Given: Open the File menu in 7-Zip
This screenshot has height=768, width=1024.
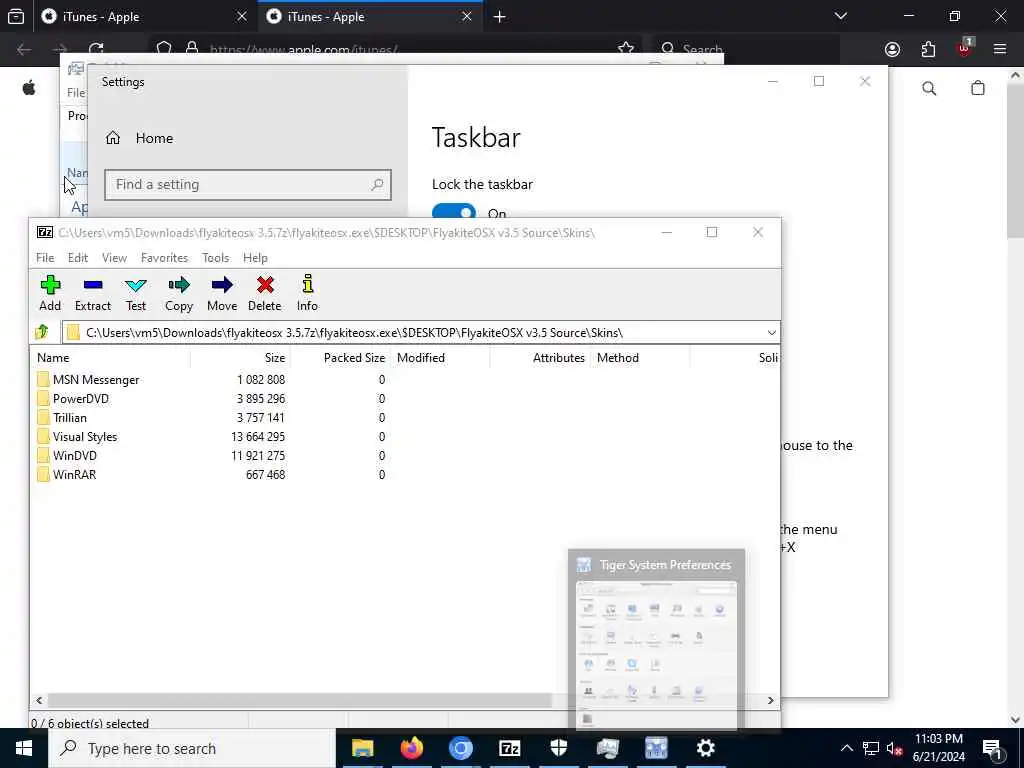Looking at the screenshot, I should (45, 258).
